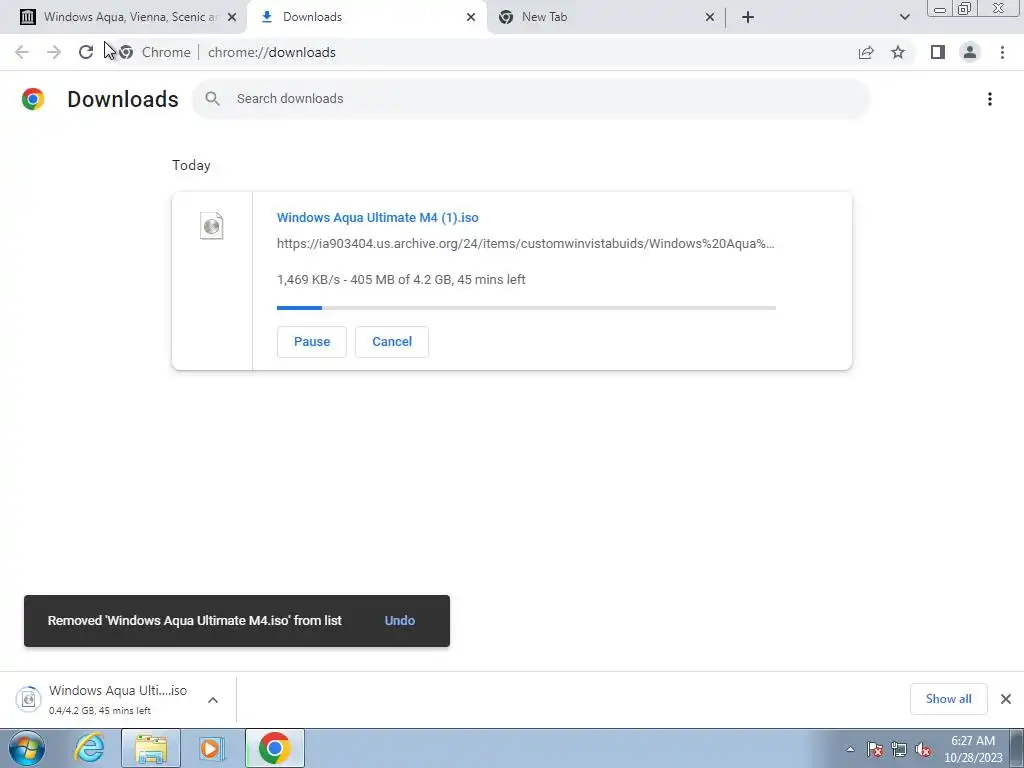Click the removed from list notification text
The image size is (1024, 768).
(x=195, y=620)
